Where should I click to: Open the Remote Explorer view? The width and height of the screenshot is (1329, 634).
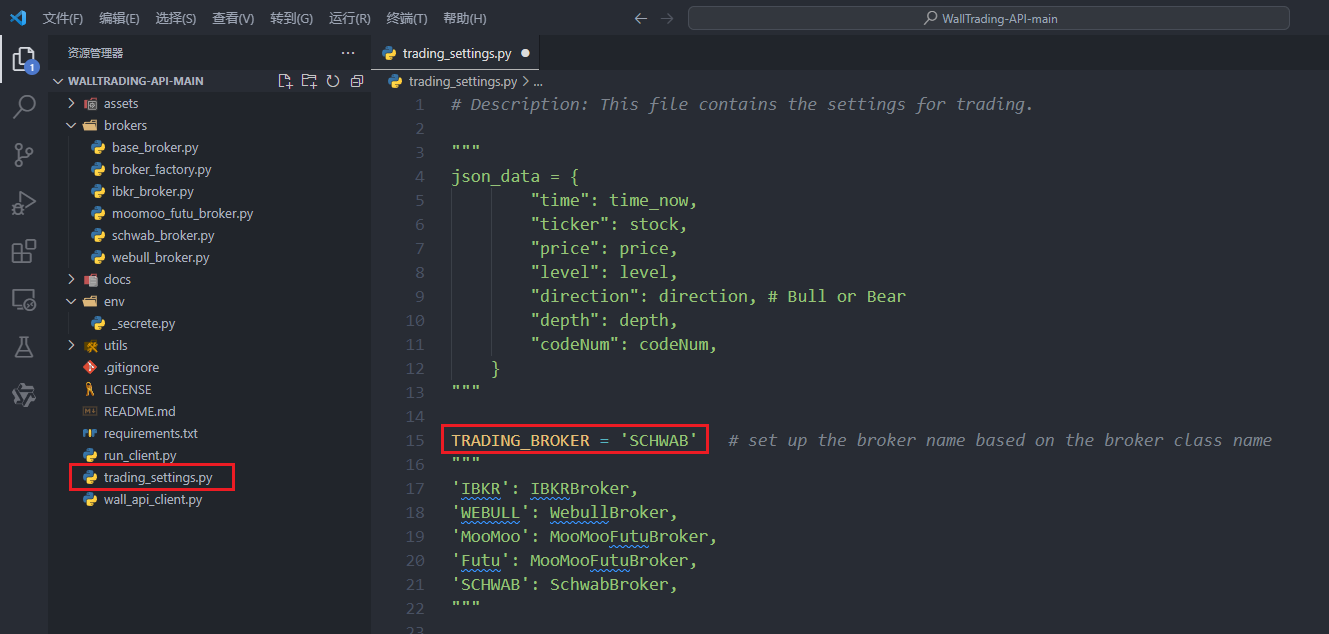24,299
